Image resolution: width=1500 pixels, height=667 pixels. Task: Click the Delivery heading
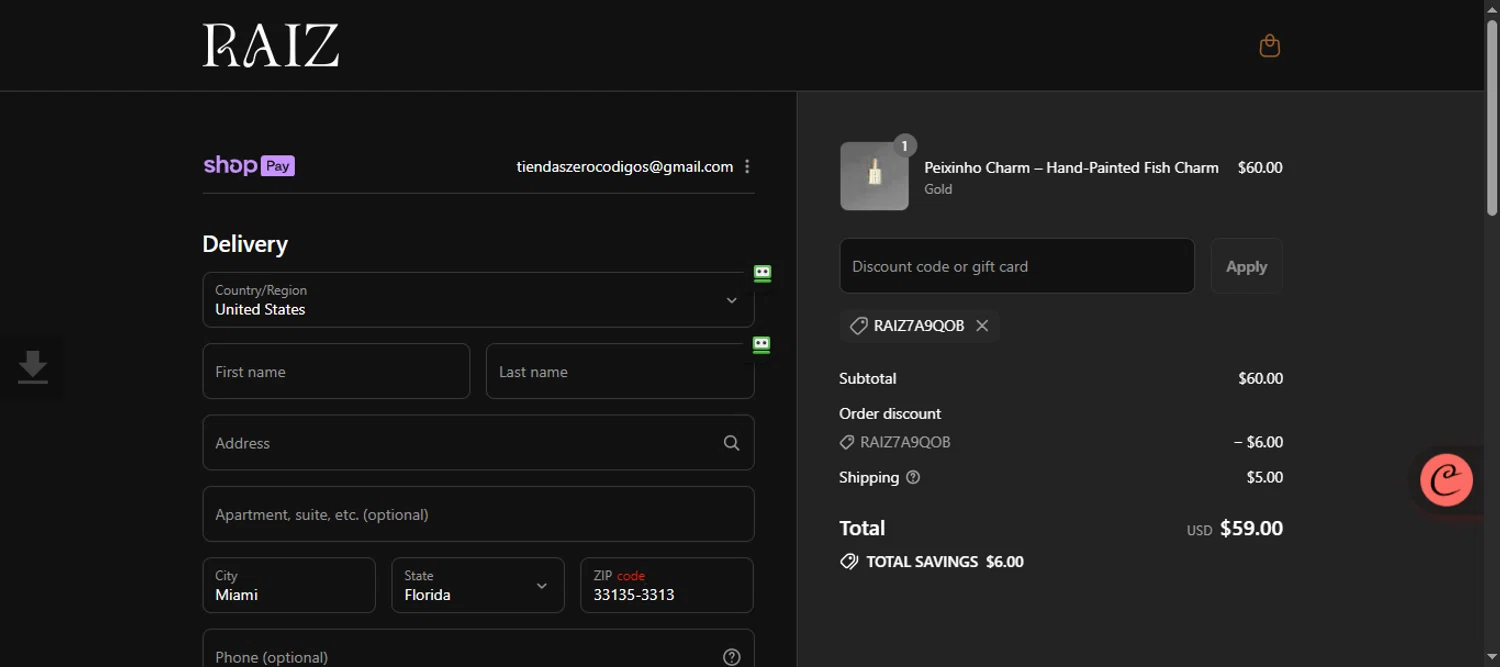[x=245, y=244]
